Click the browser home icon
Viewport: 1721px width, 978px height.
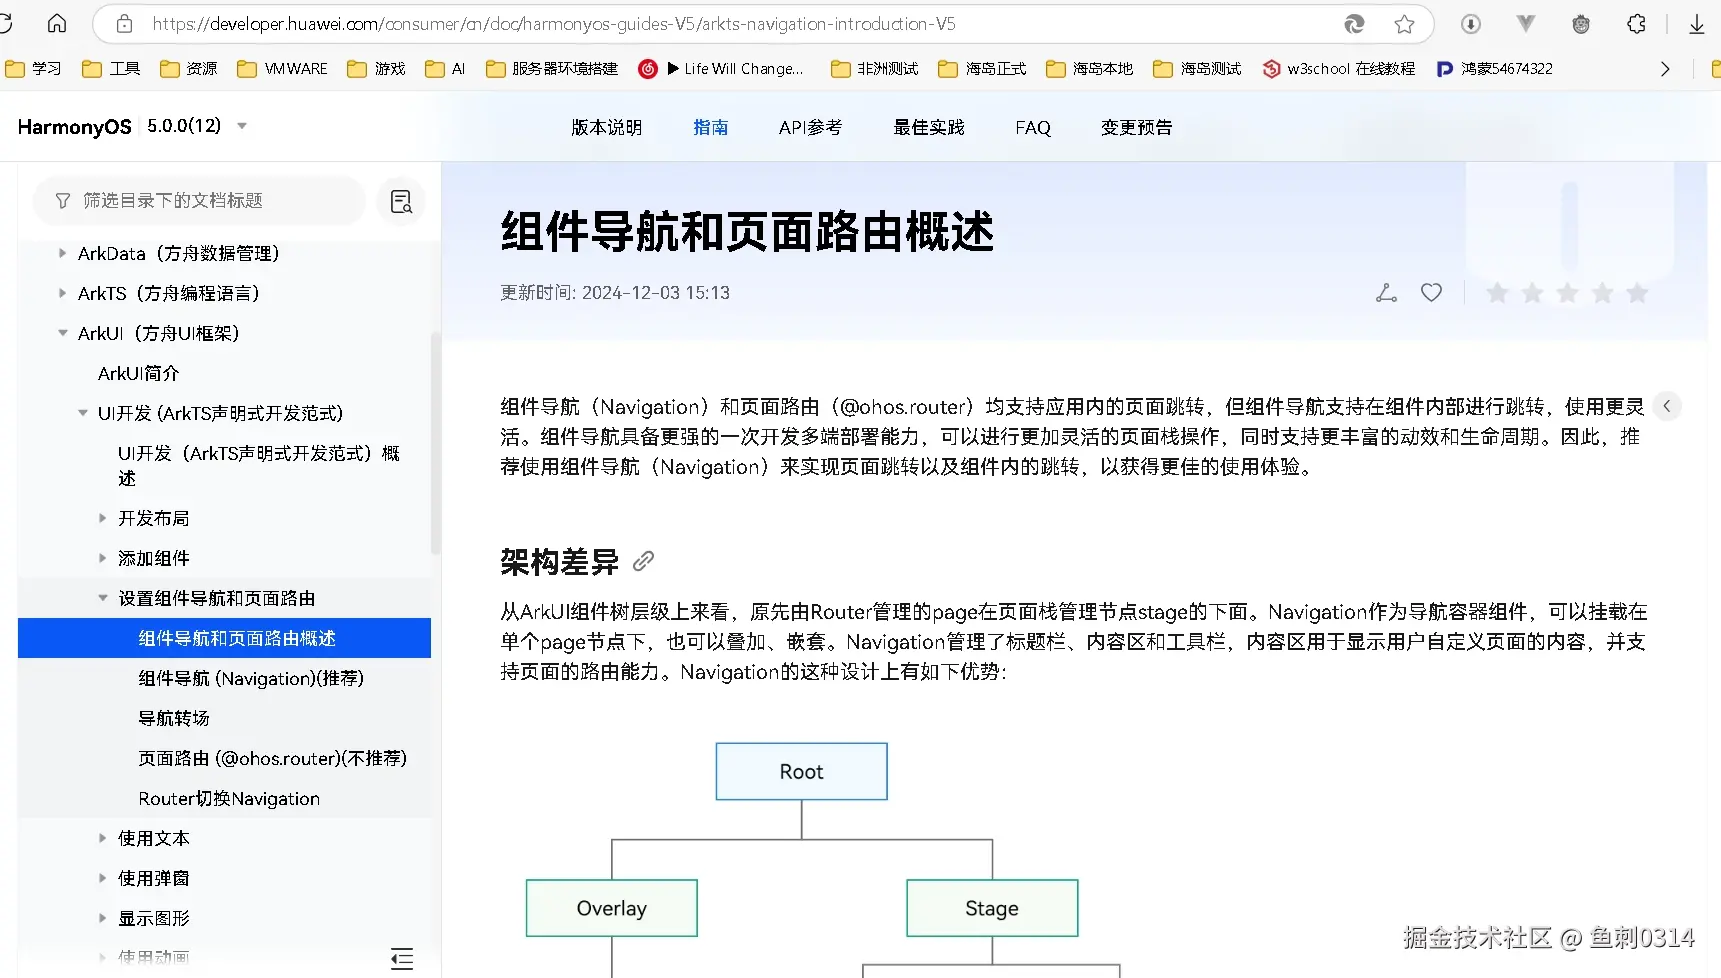[57, 23]
